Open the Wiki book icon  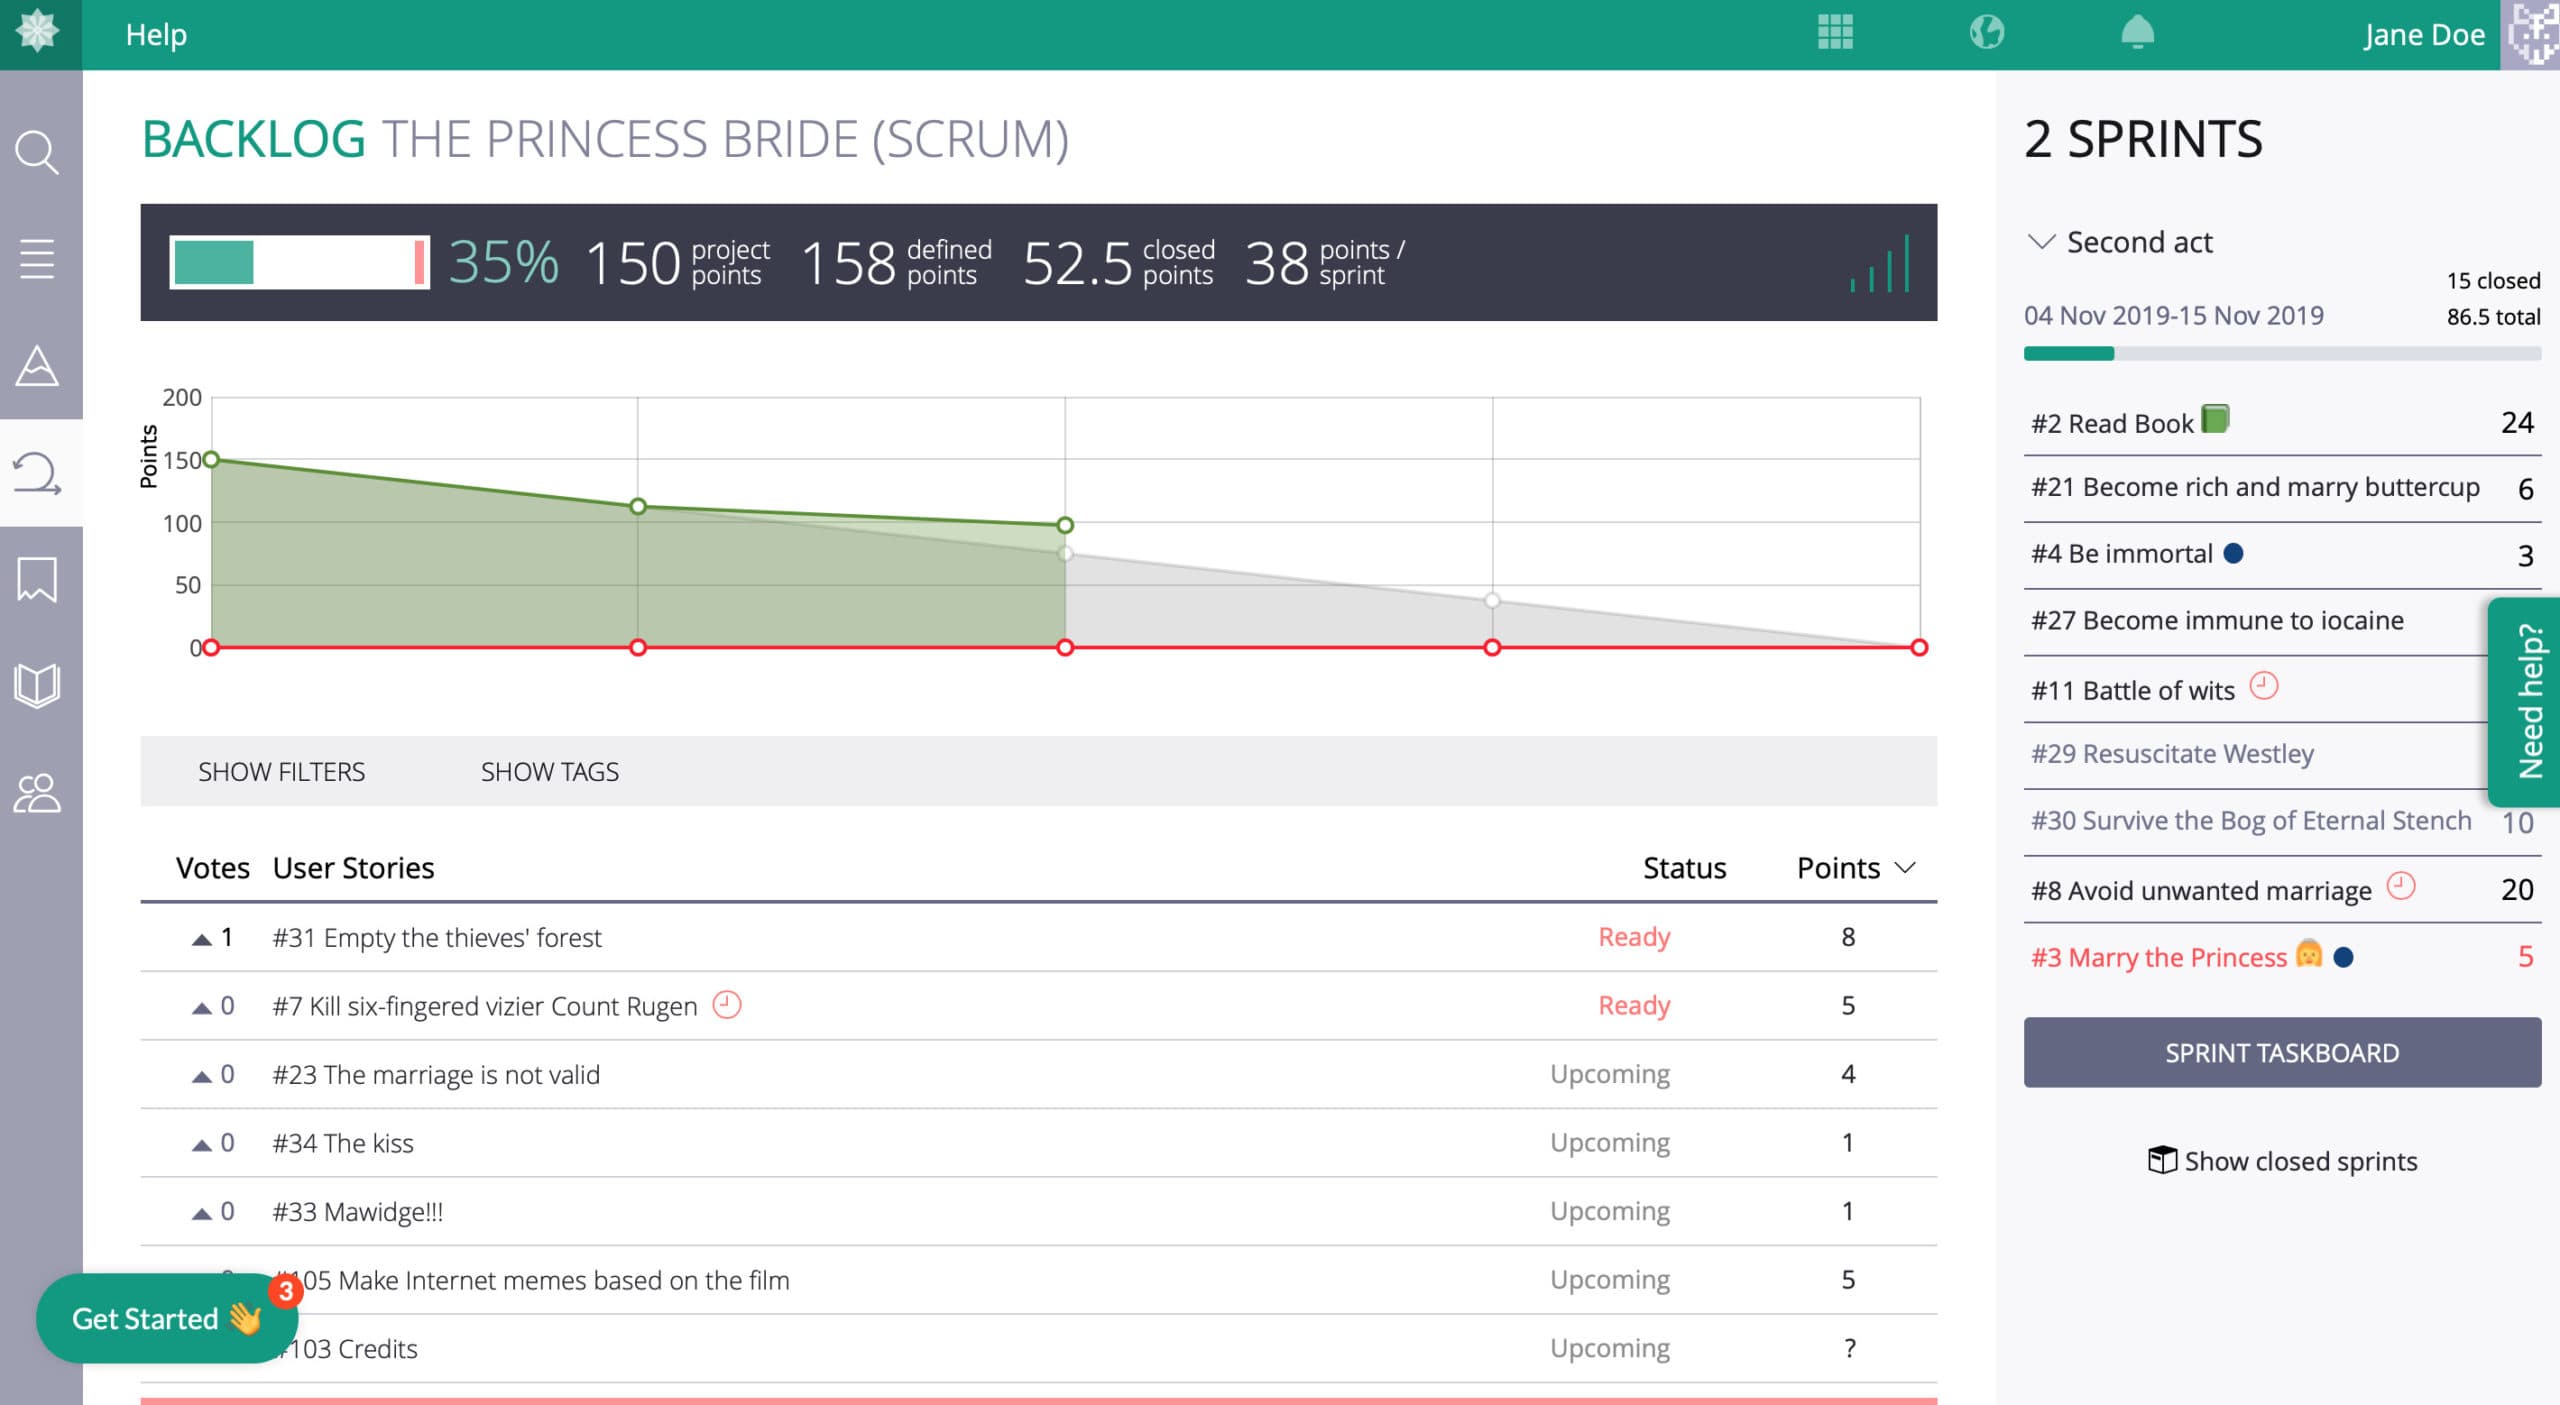(x=37, y=686)
